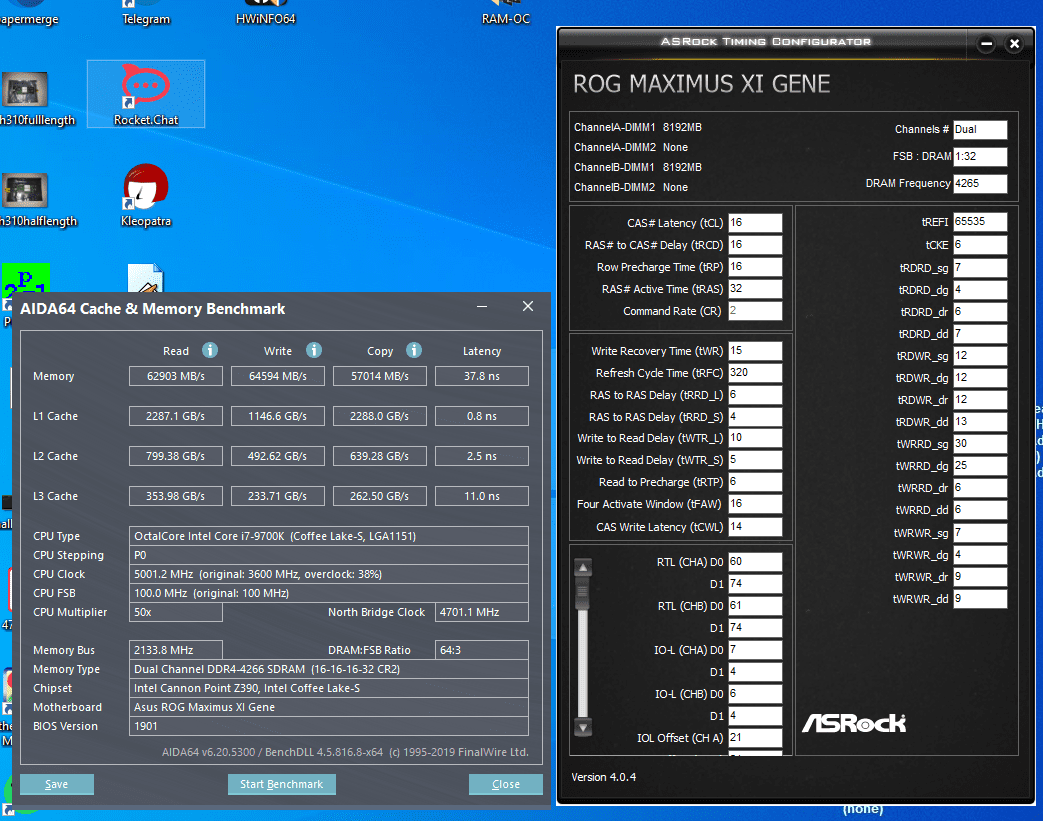
Task: Click the RTL list scroll up arrow
Action: point(583,568)
